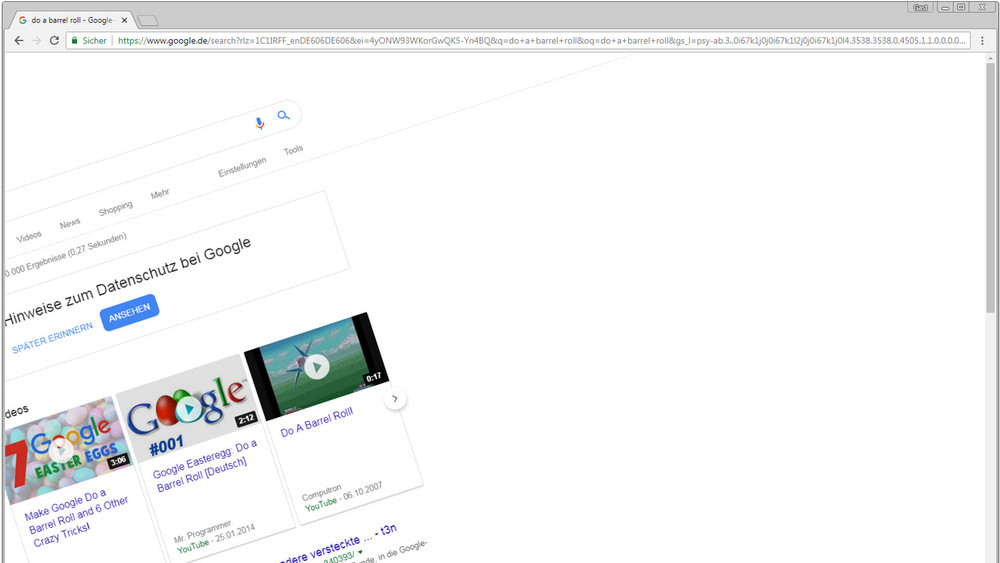
Task: Expand the green arrow beside the t3n result URL
Action: (360, 553)
